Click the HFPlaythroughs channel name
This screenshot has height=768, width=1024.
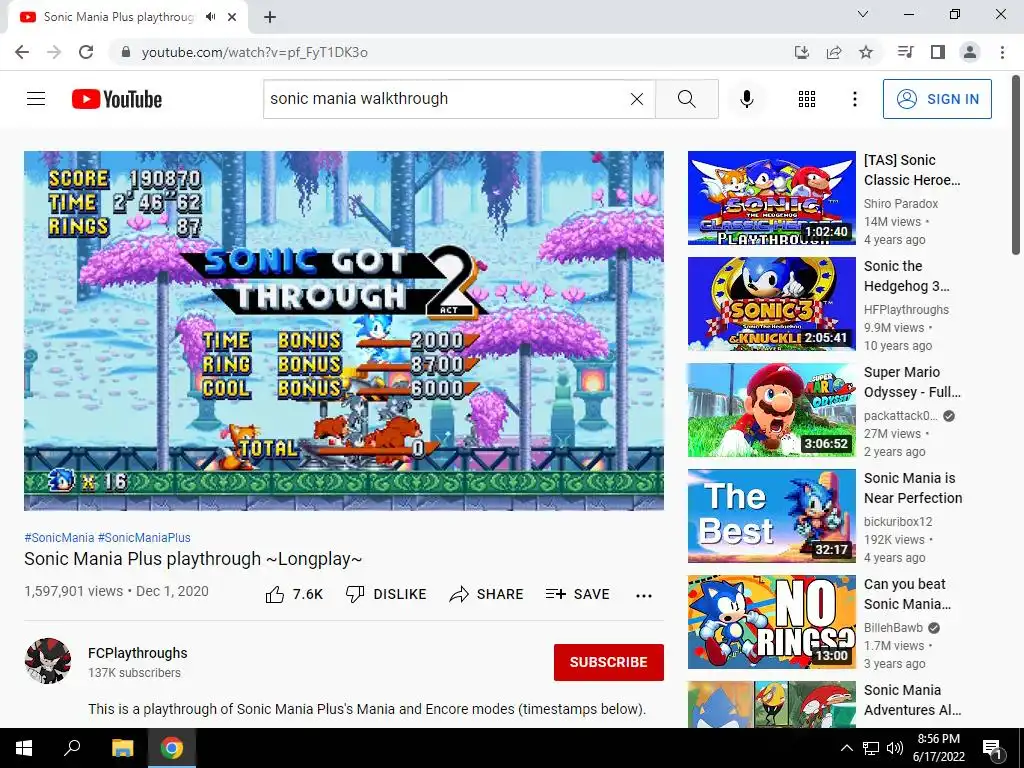click(x=906, y=310)
